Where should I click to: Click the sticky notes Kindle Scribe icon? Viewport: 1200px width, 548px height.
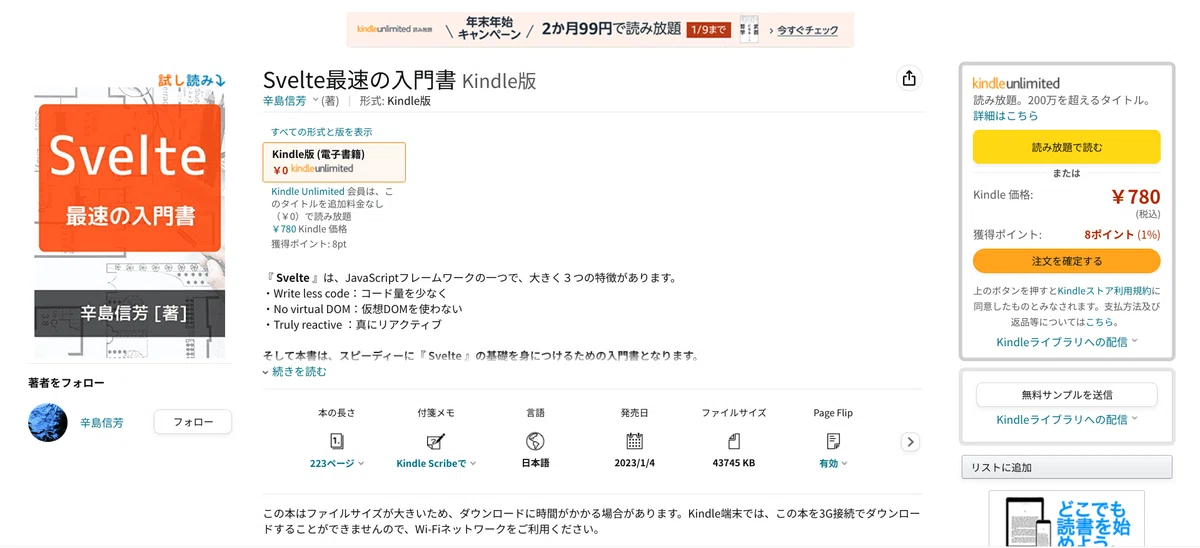click(436, 441)
